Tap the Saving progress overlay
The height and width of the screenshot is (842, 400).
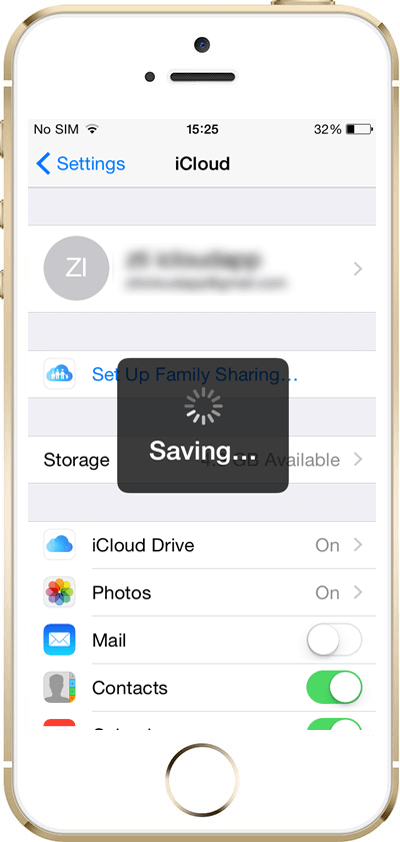click(x=203, y=425)
